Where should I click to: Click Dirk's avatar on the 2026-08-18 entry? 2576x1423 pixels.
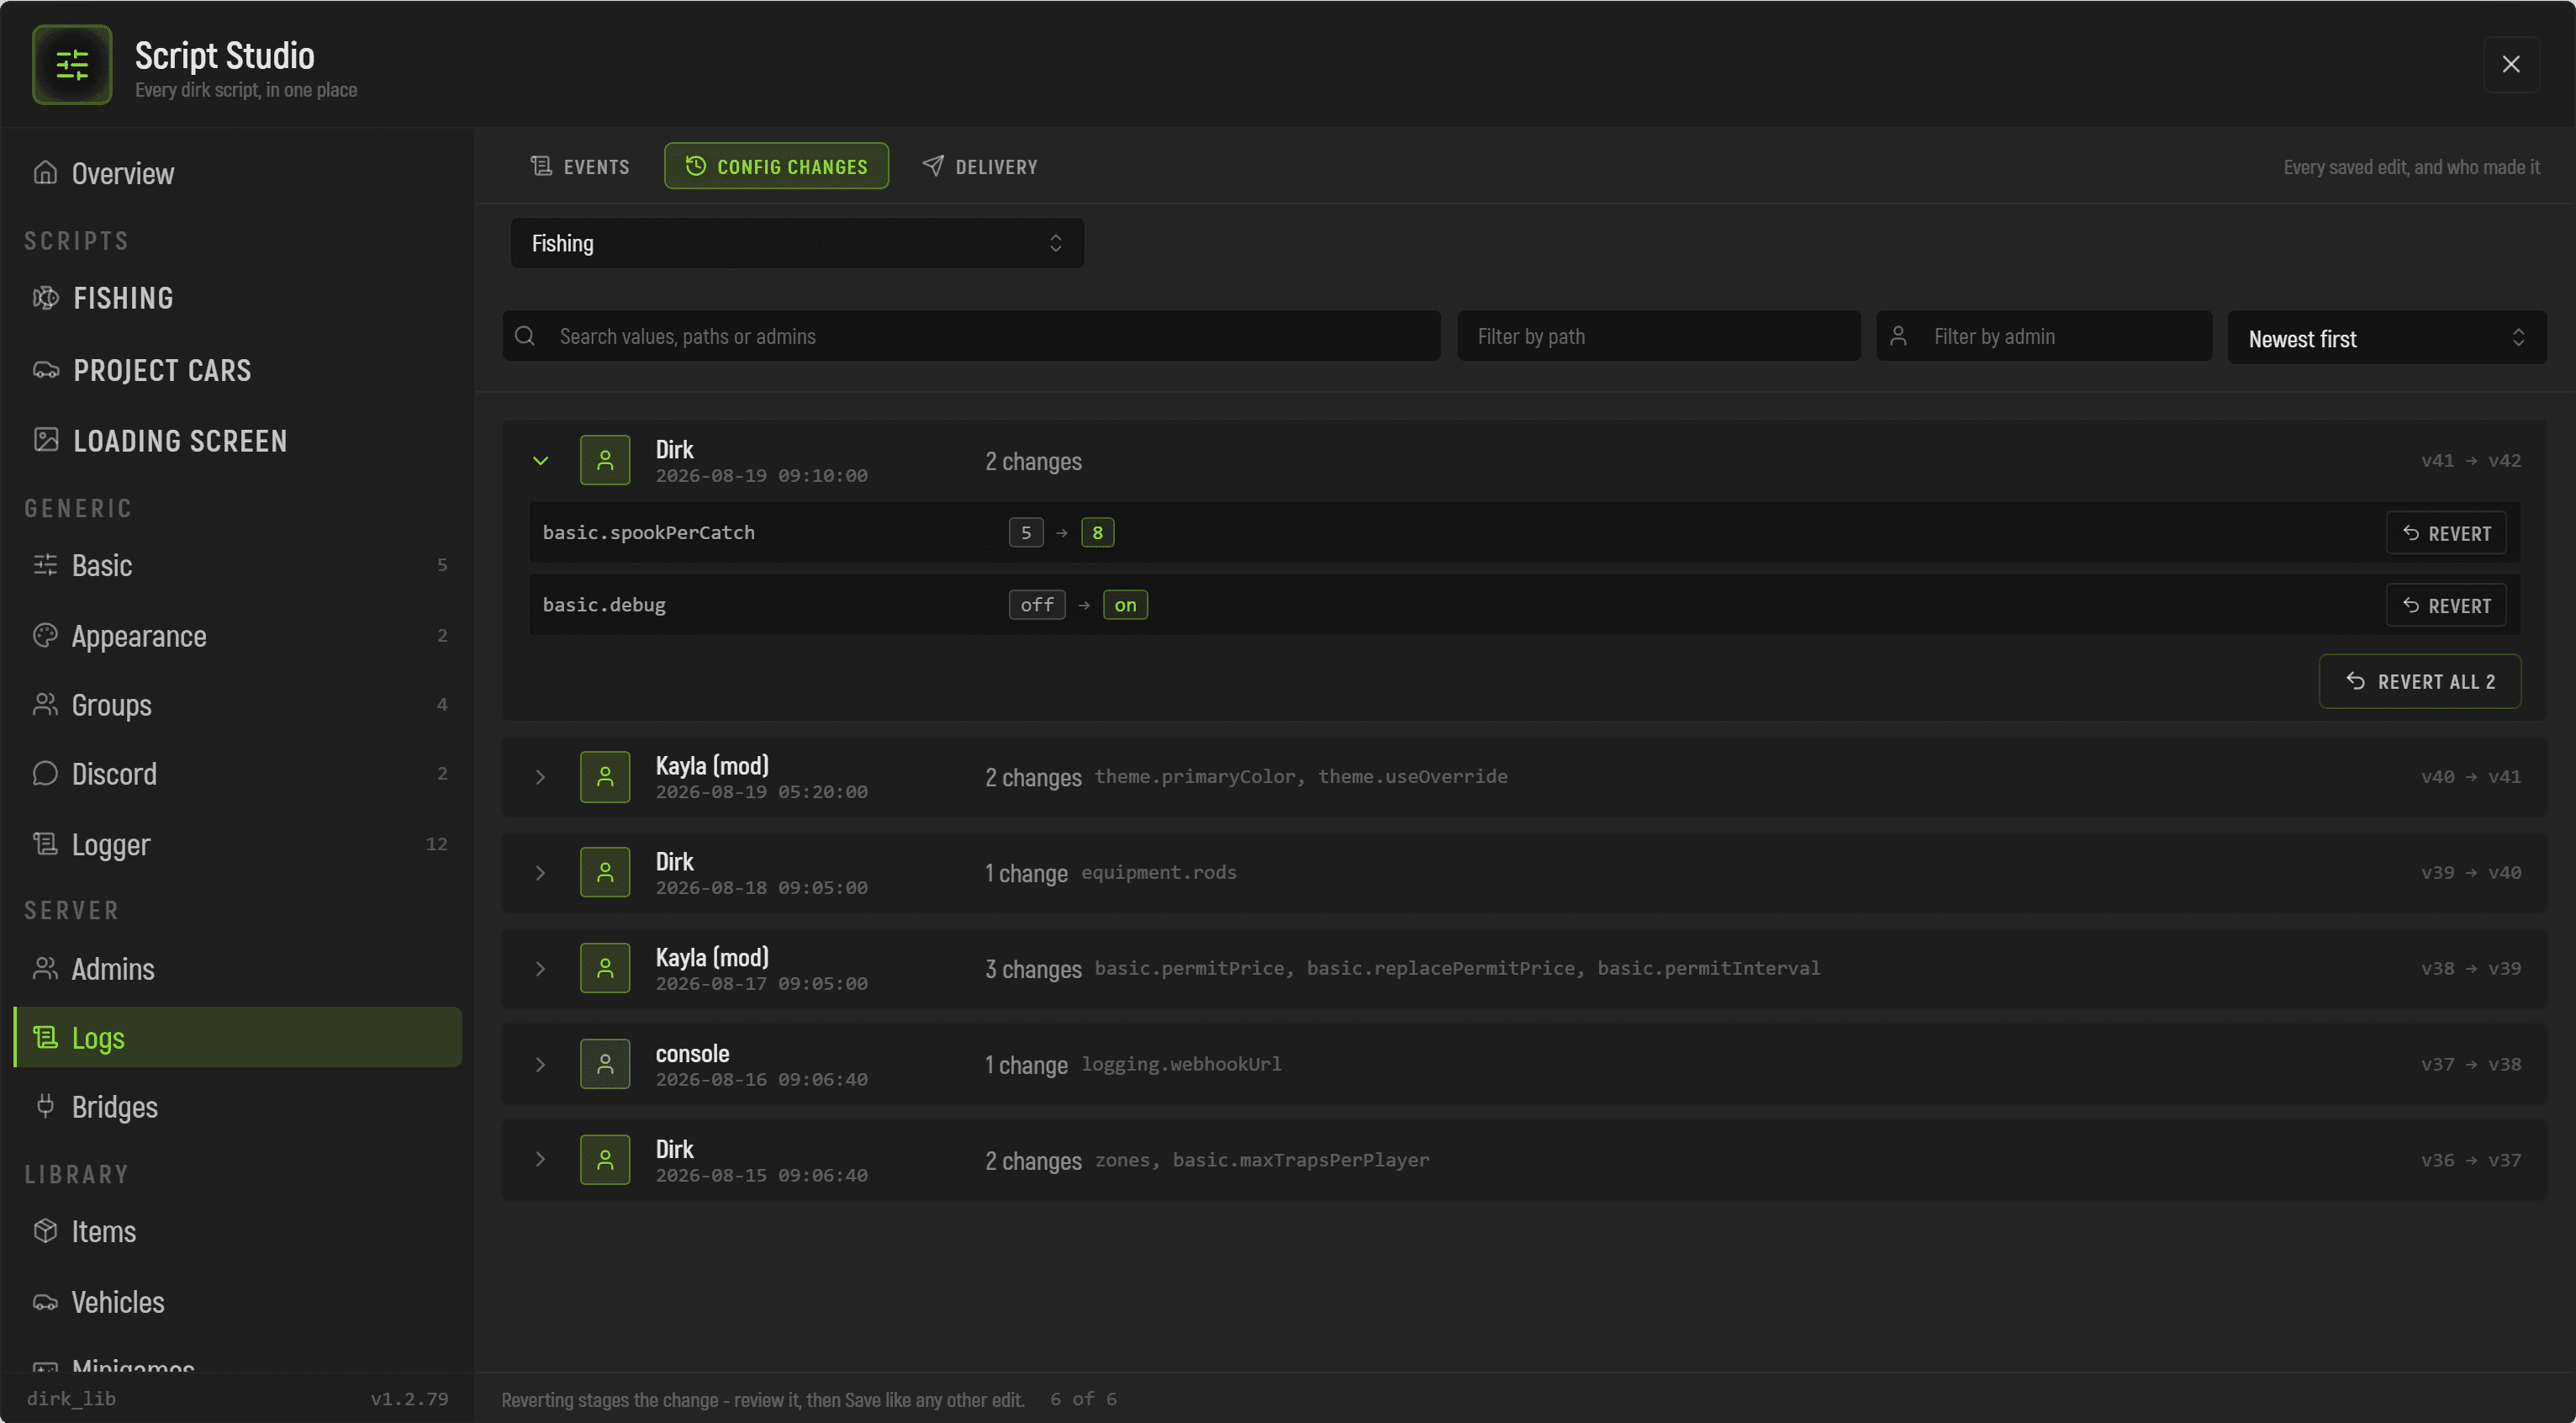coord(605,872)
